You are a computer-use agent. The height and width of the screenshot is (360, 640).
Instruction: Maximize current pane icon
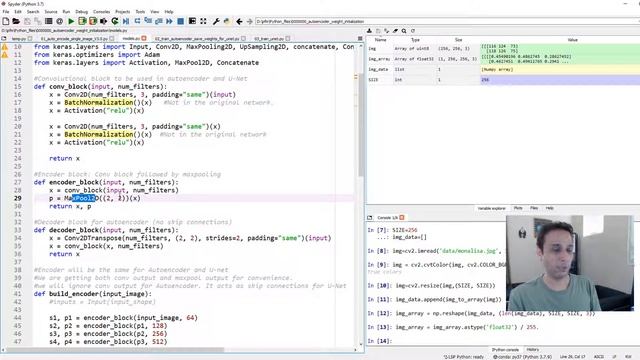192,21
